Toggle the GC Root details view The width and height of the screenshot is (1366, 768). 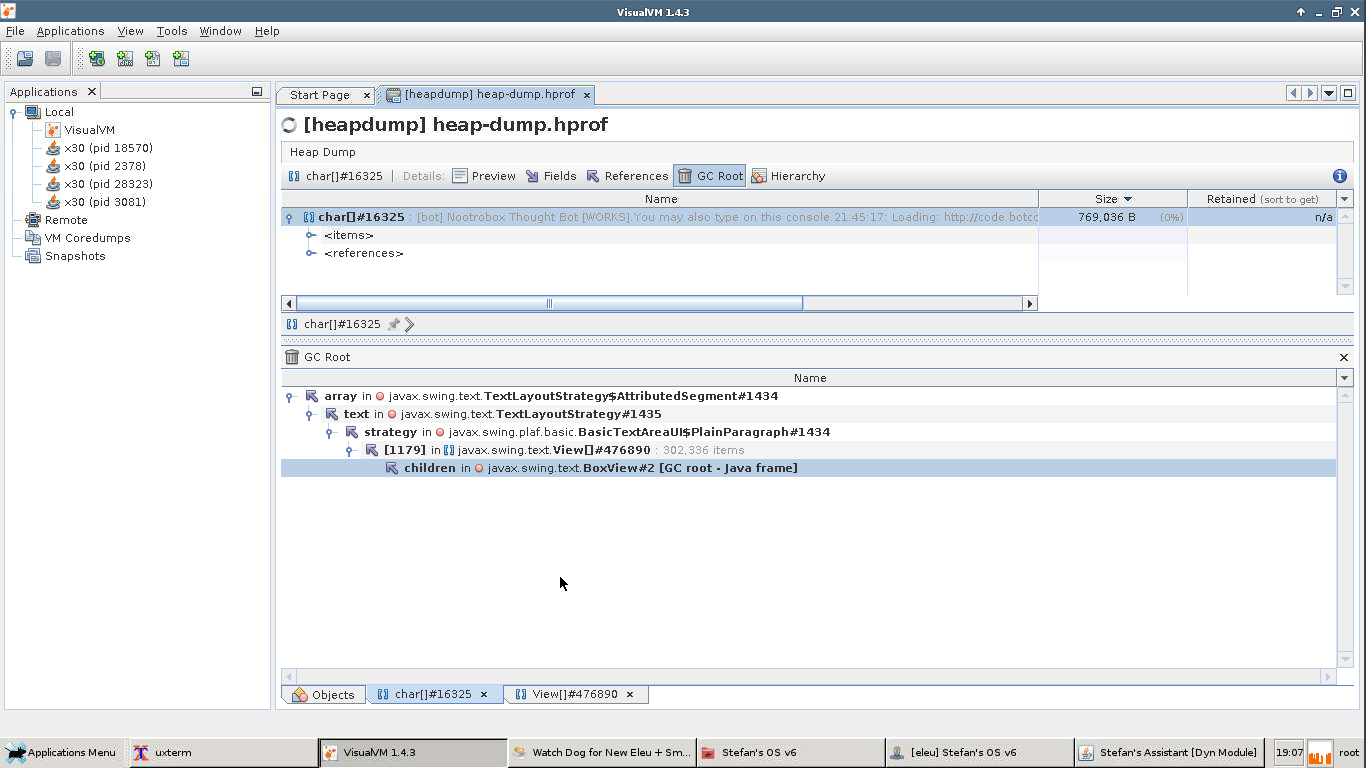coord(710,176)
